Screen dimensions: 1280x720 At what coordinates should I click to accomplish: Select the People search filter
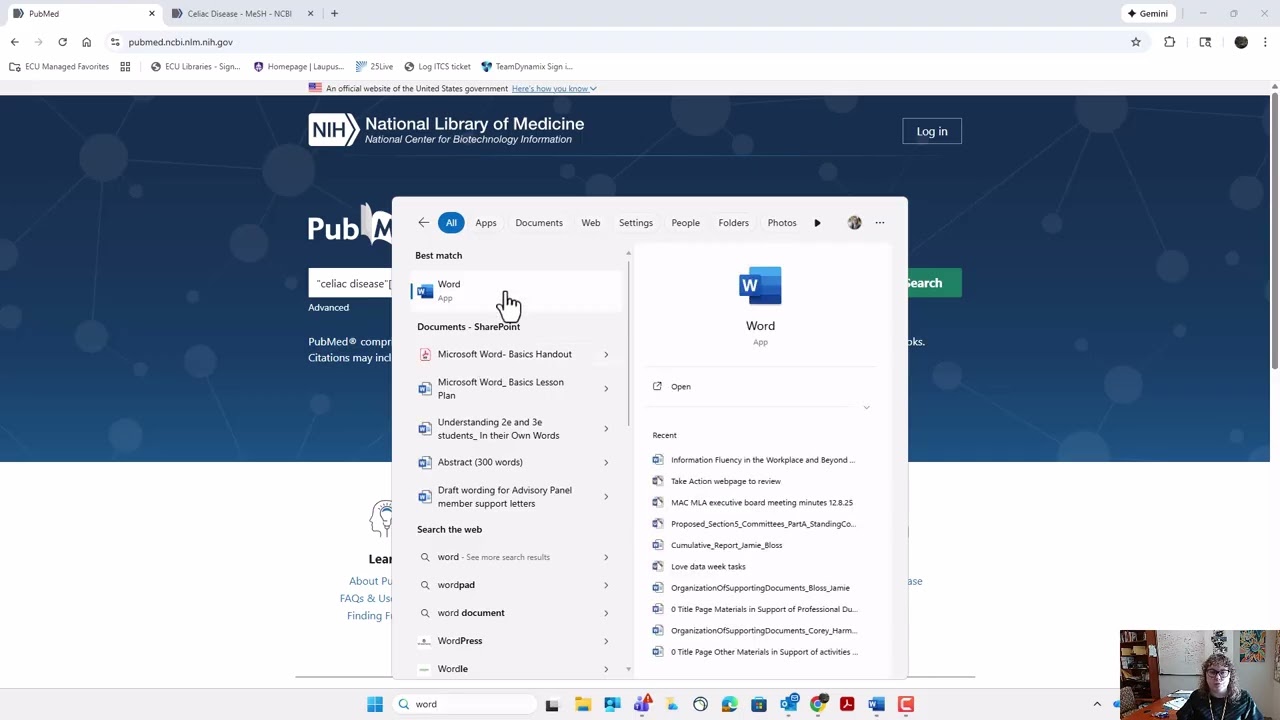[x=686, y=223]
